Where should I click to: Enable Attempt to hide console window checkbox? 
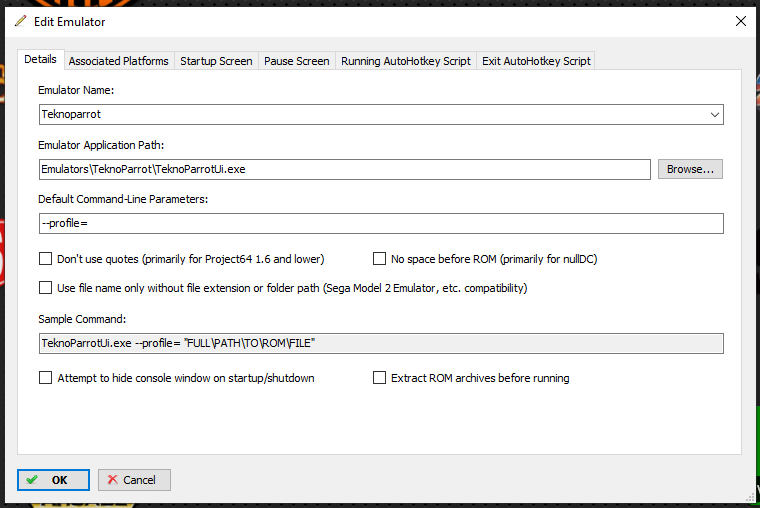click(46, 378)
